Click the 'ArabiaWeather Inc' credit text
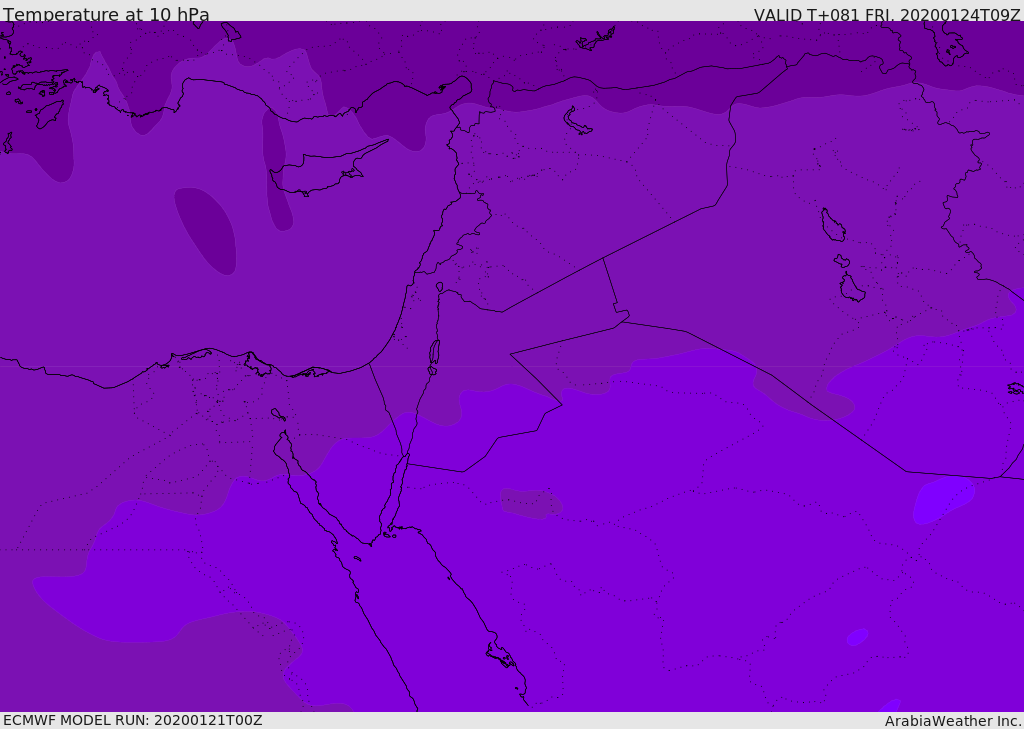This screenshot has width=1024, height=729. click(x=952, y=721)
